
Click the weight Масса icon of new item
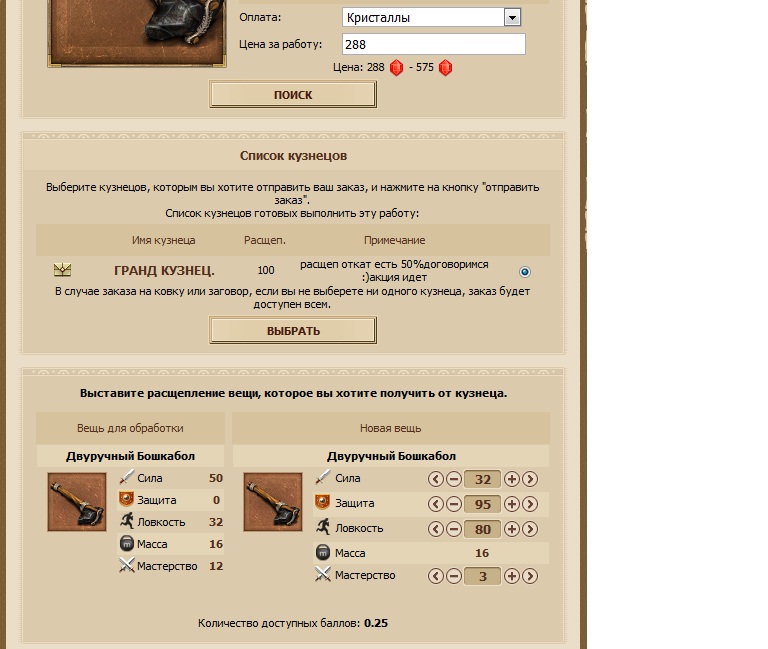coord(323,552)
